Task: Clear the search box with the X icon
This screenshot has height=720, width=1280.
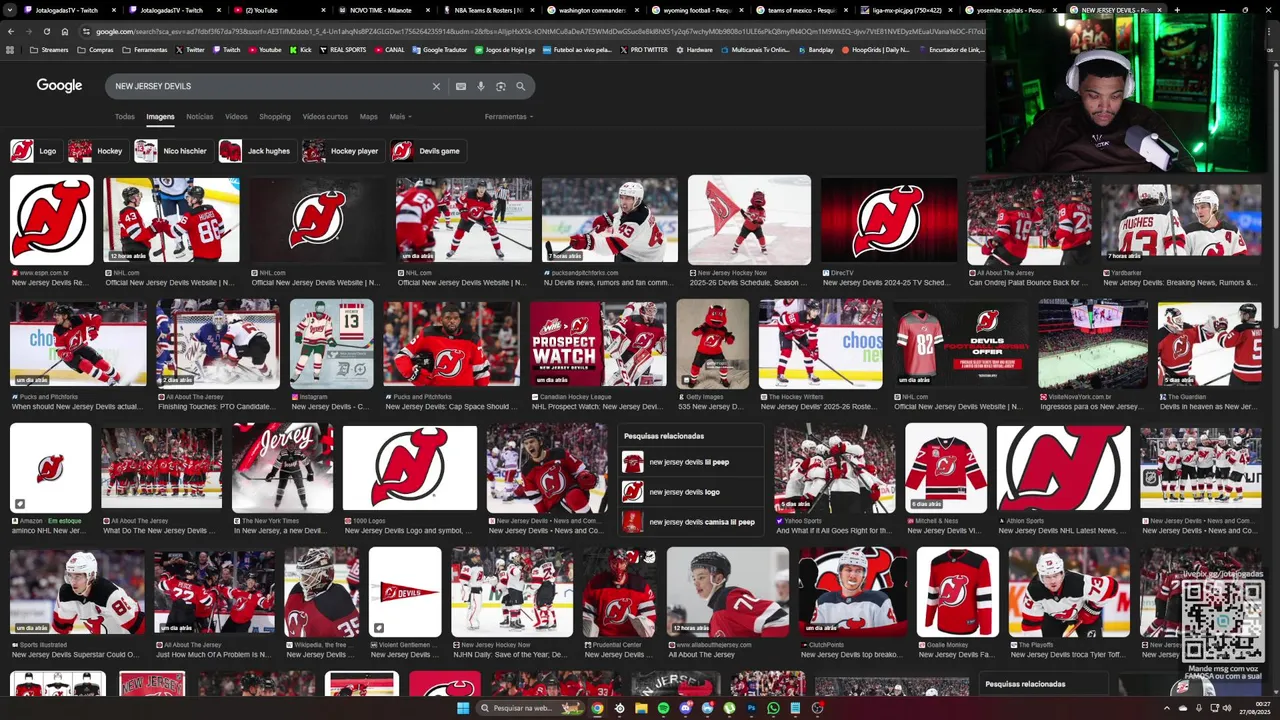Action: 436,86
